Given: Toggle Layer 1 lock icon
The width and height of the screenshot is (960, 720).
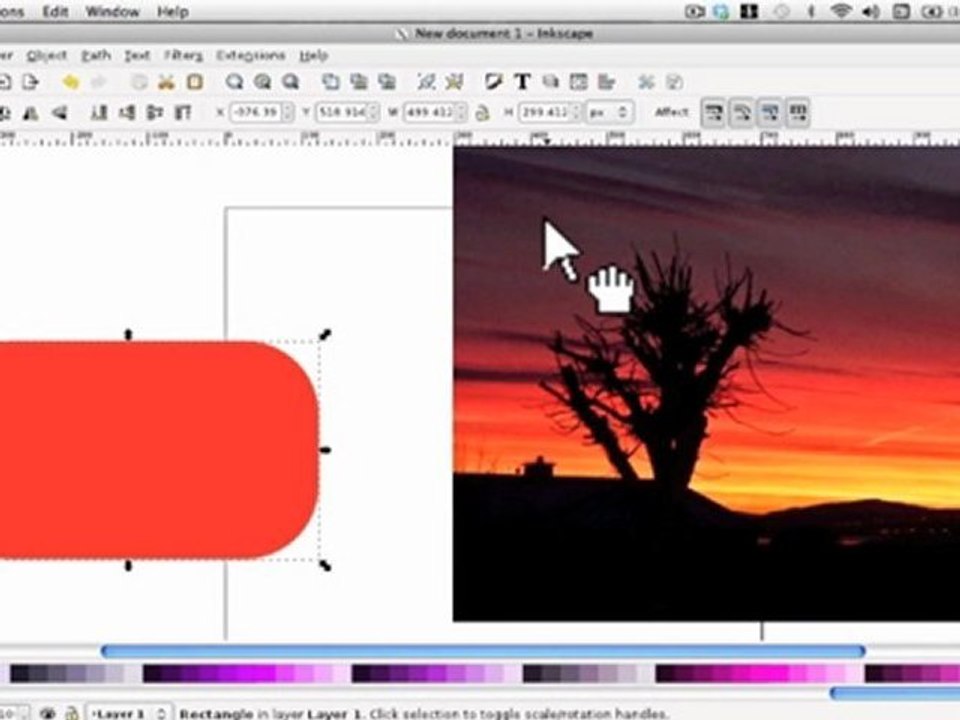Looking at the screenshot, I should 72,713.
